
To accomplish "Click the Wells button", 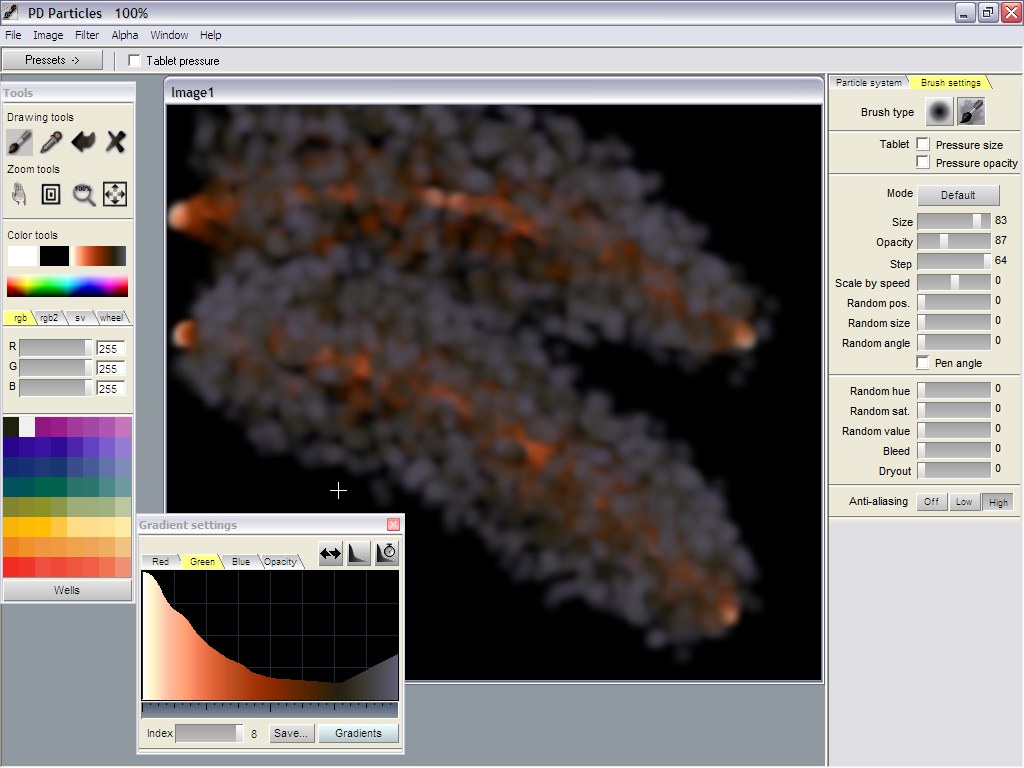I will tap(66, 590).
